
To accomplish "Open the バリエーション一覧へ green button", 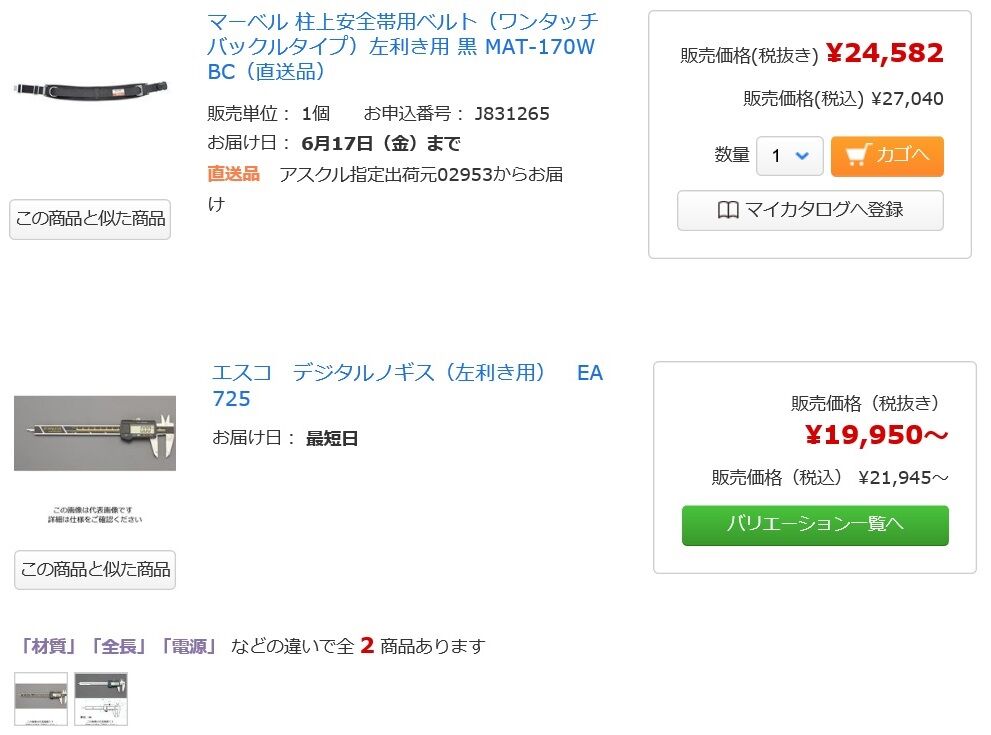I will point(815,525).
